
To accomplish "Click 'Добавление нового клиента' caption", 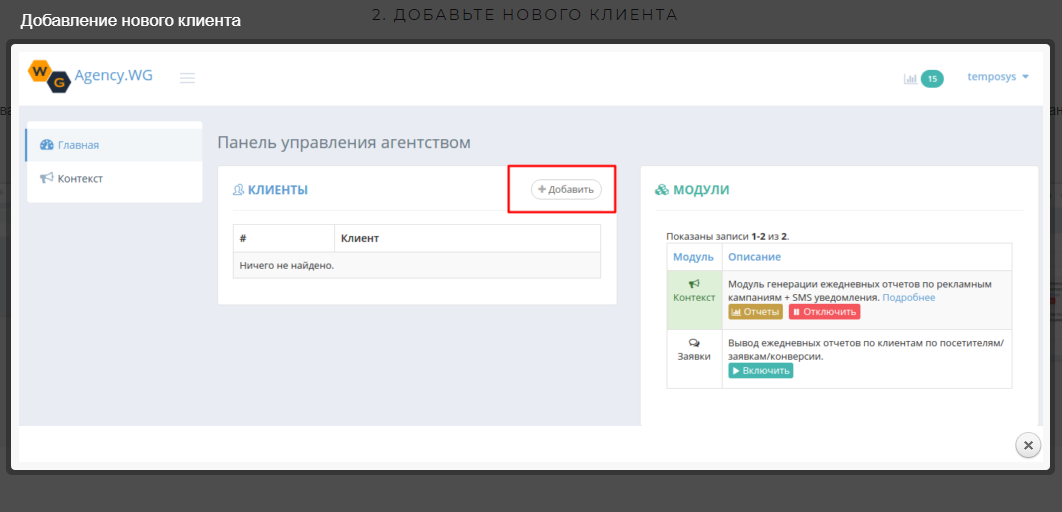I will tap(131, 20).
